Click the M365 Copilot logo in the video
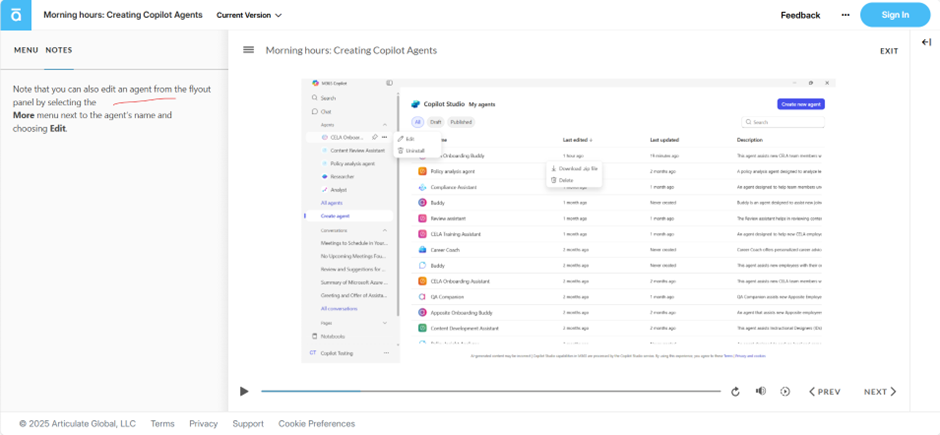 tap(315, 83)
